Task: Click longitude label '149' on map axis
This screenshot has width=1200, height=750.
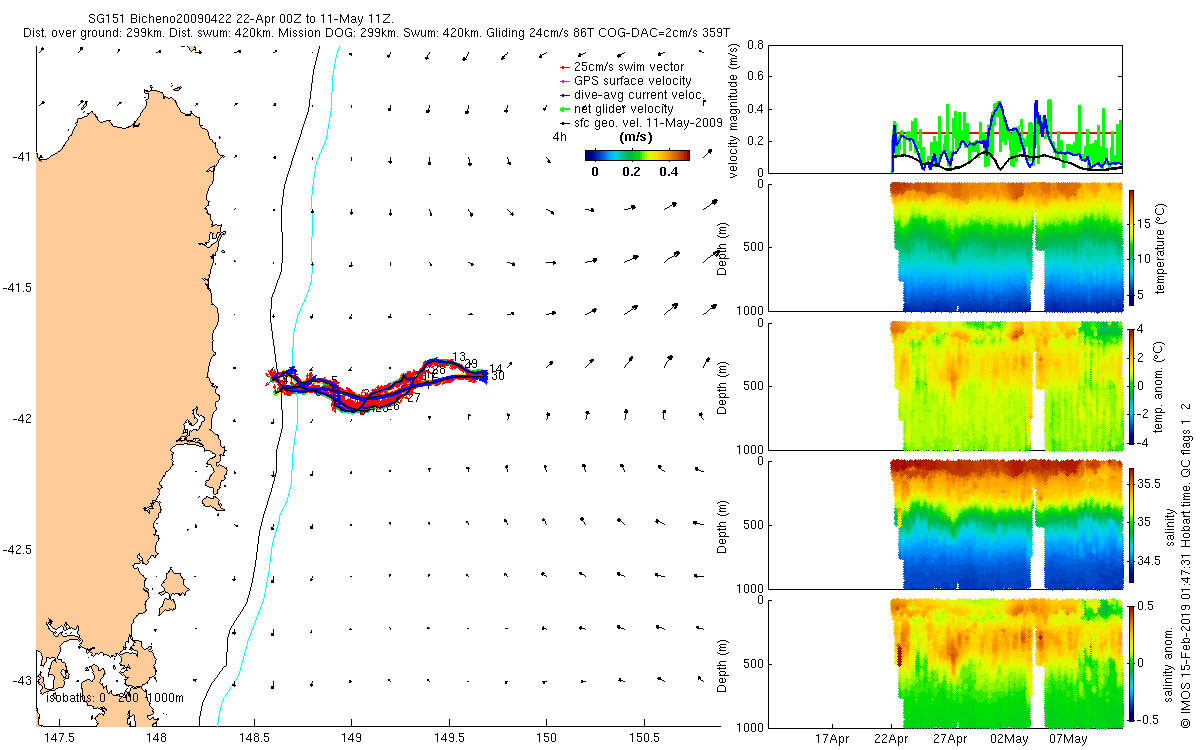Action: click(351, 738)
